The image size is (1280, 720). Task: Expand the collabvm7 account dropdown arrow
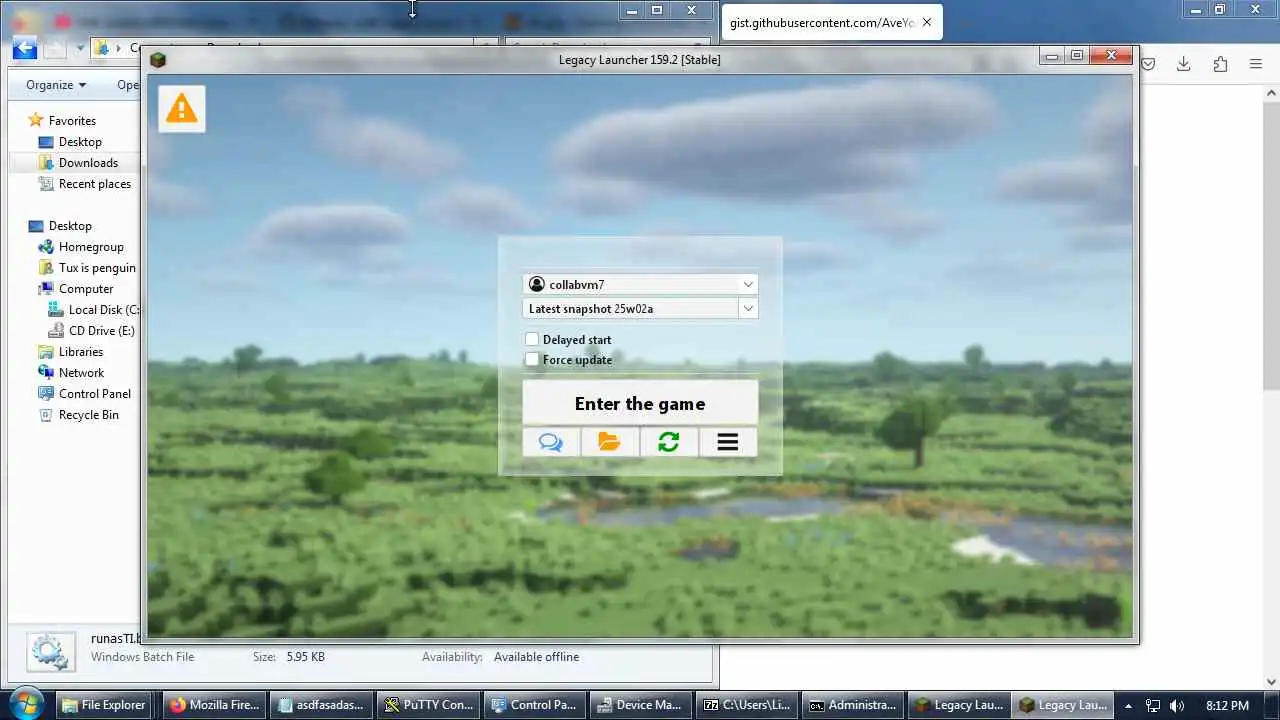coord(748,285)
